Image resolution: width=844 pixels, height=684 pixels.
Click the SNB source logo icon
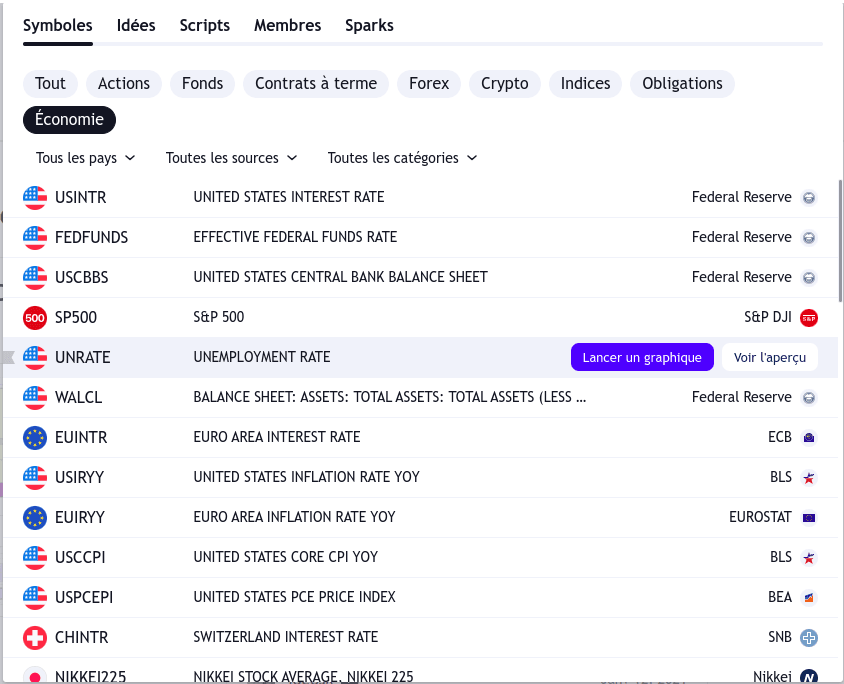(809, 637)
